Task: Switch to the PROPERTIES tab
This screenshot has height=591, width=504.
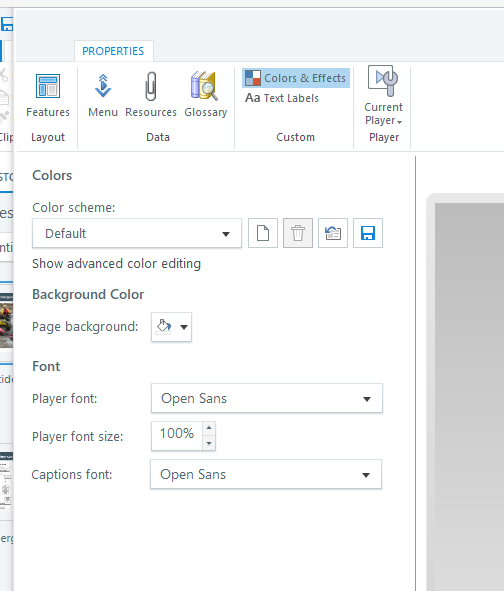Action: pos(113,51)
